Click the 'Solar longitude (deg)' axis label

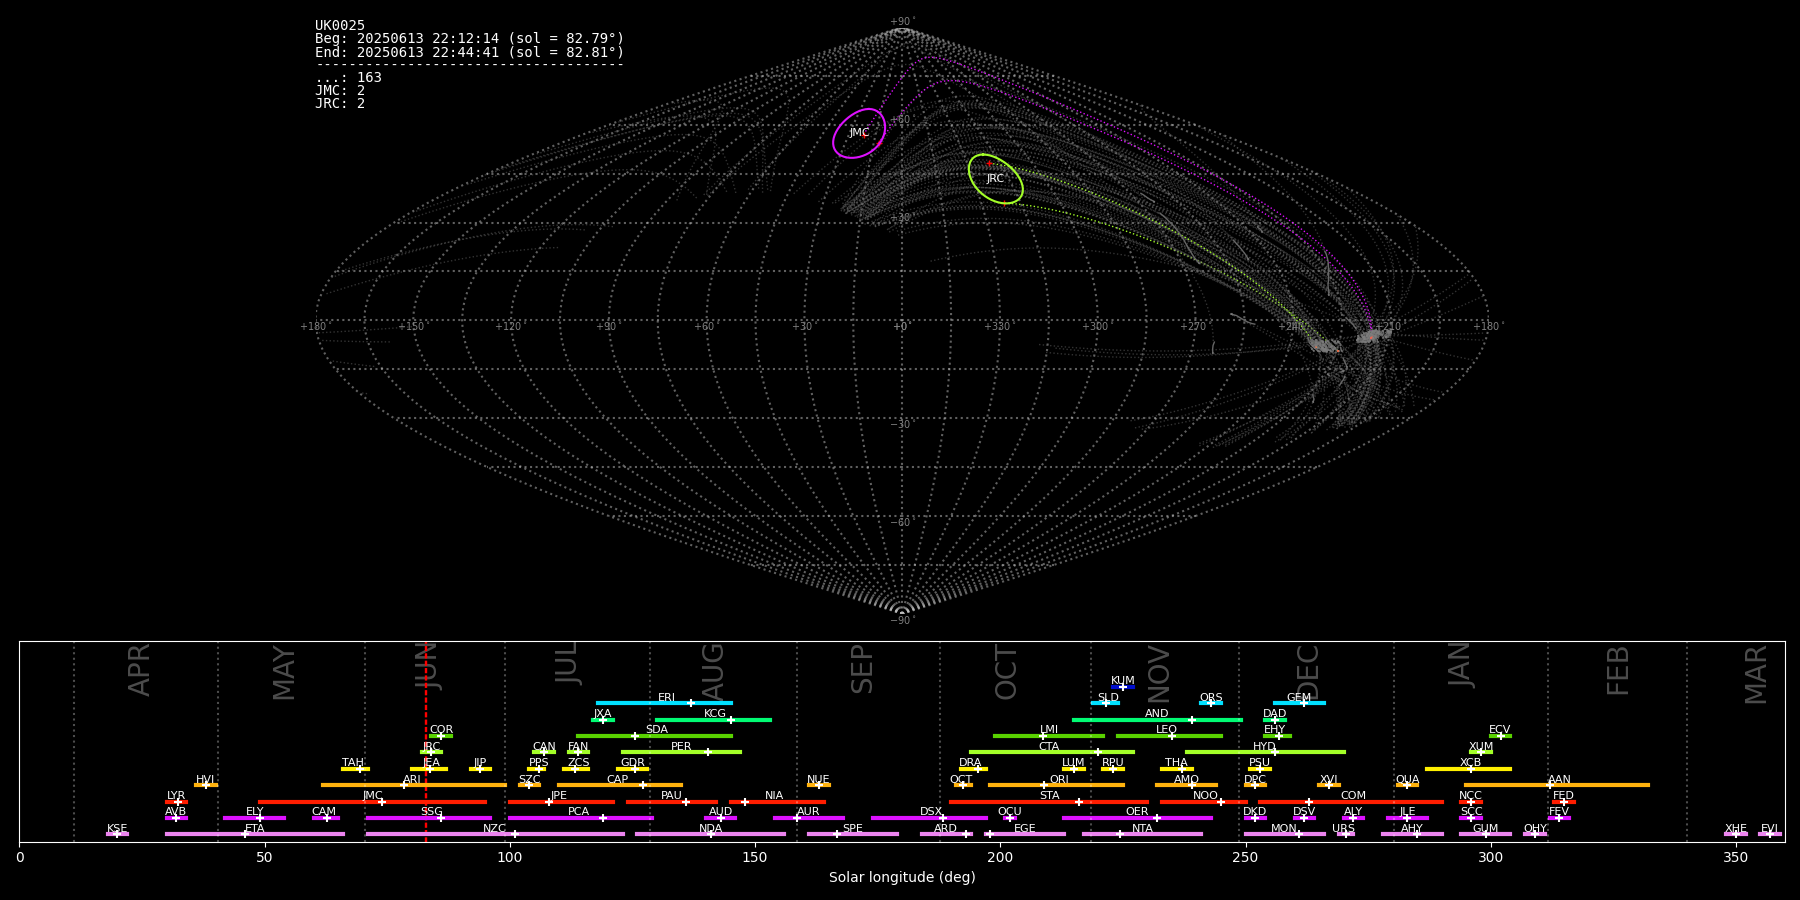point(902,878)
